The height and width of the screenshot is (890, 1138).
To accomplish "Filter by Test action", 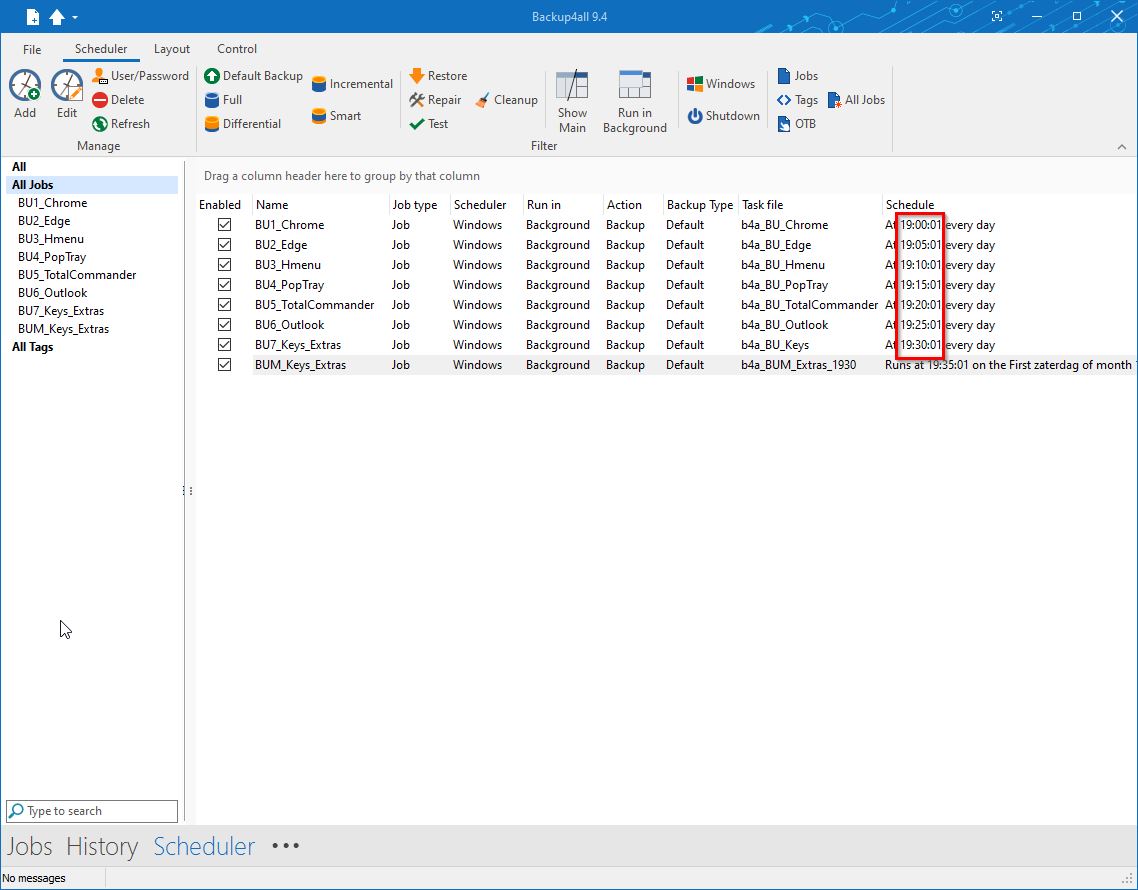I will (x=429, y=123).
